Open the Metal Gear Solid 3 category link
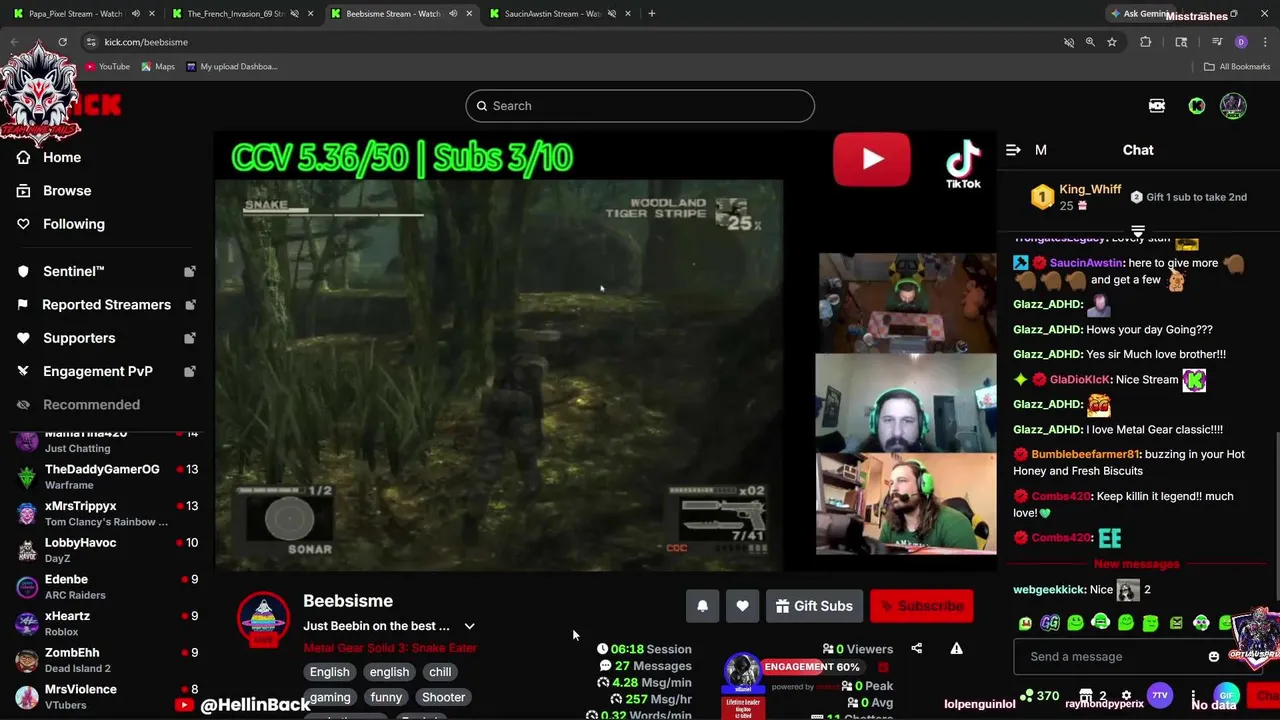The width and height of the screenshot is (1280, 720). 390,648
